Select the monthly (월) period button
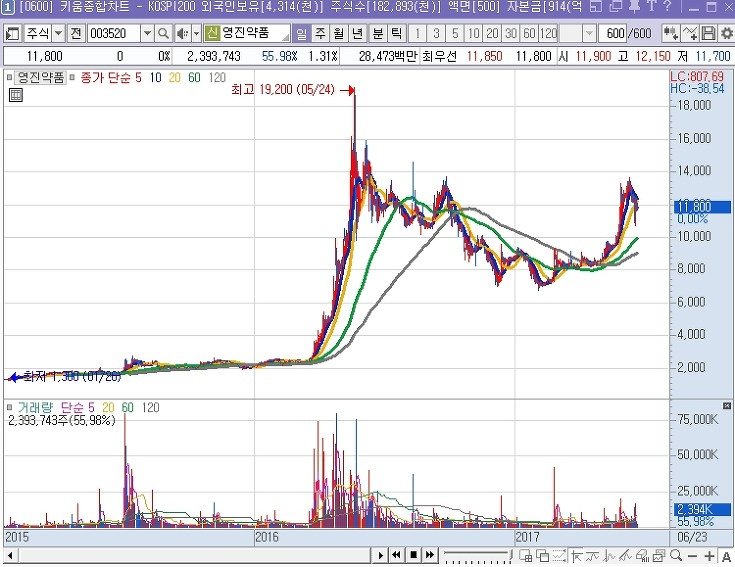 tap(338, 33)
